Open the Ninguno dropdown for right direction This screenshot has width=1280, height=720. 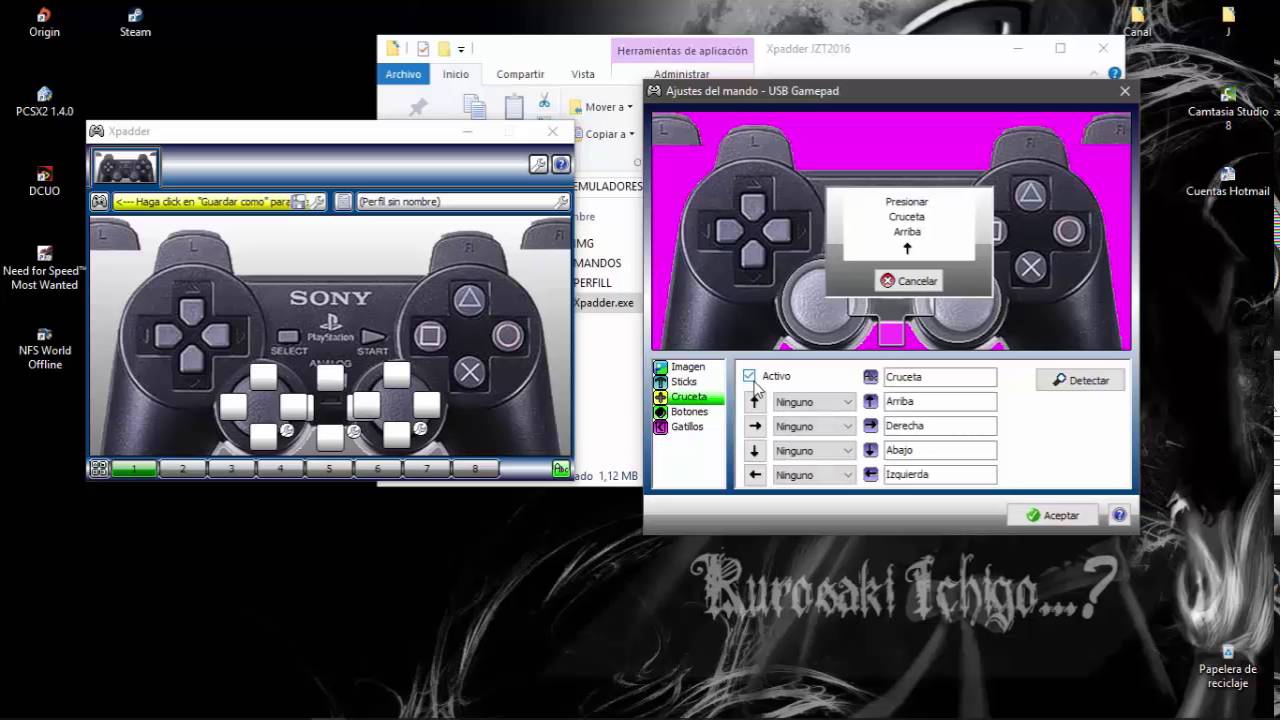point(814,426)
